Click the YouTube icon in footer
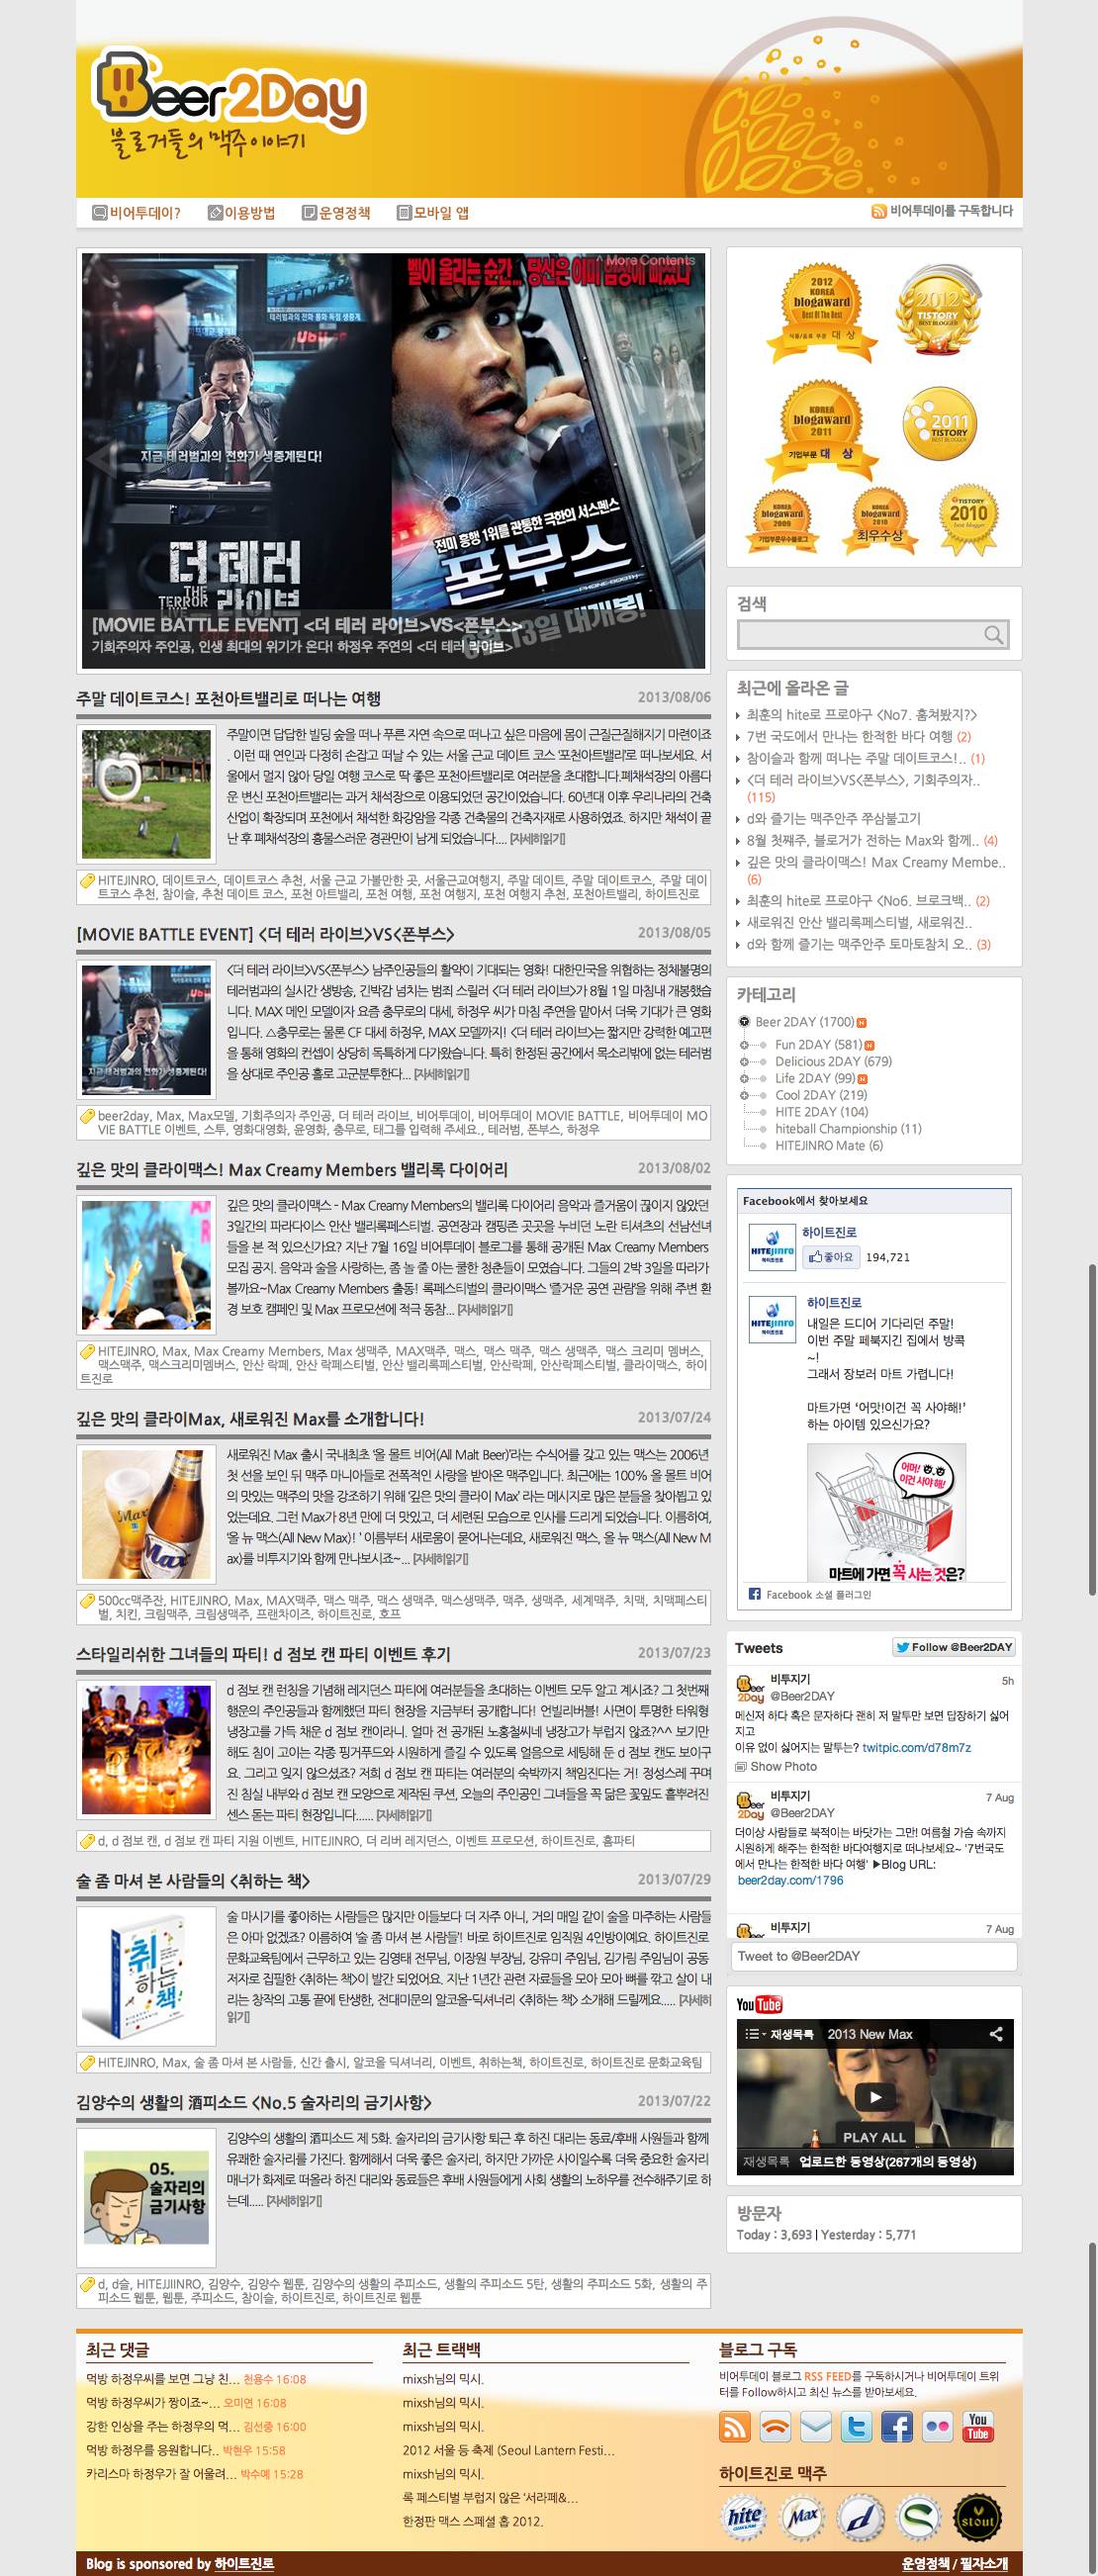 point(978,2427)
